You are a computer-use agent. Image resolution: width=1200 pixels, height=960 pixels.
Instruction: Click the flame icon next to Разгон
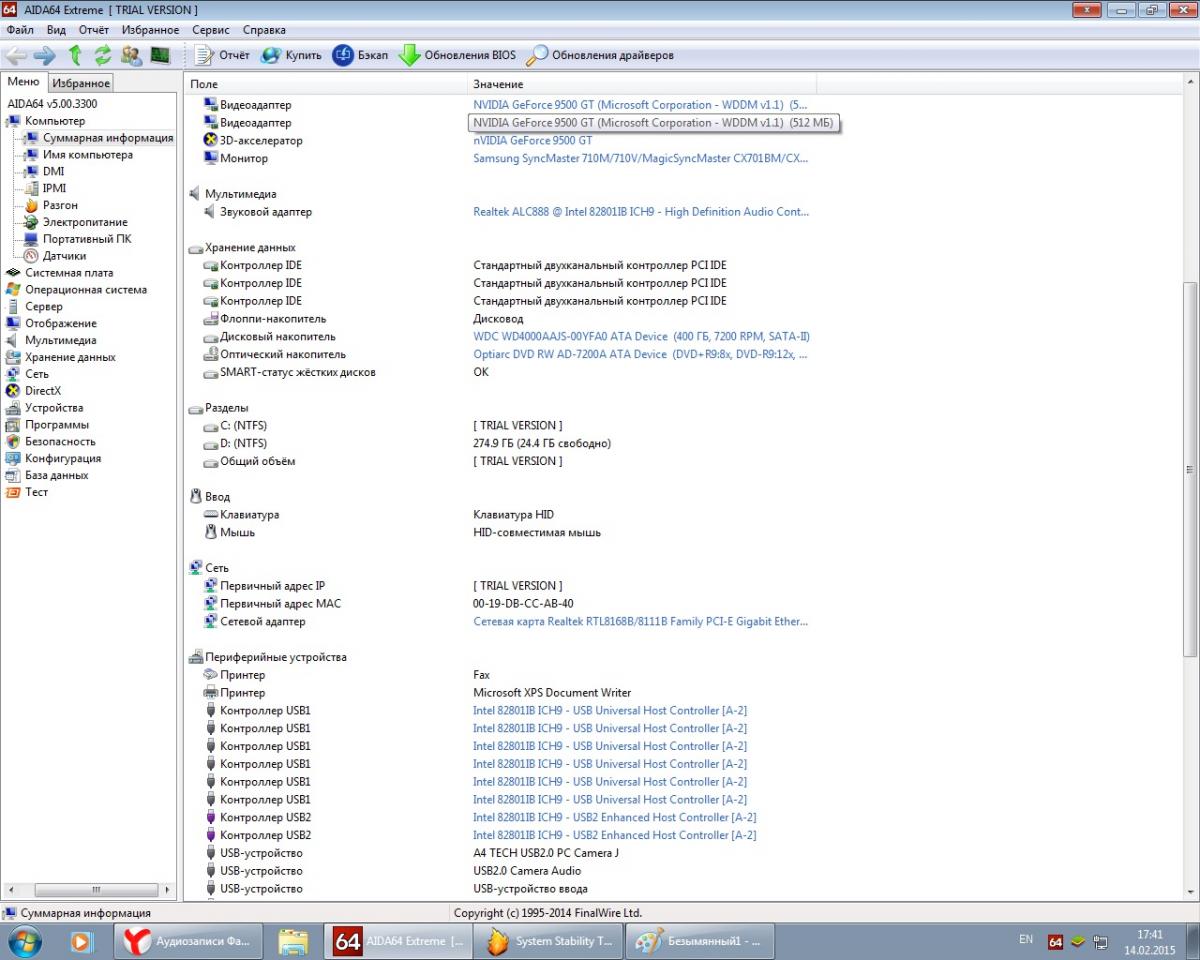click(31, 205)
